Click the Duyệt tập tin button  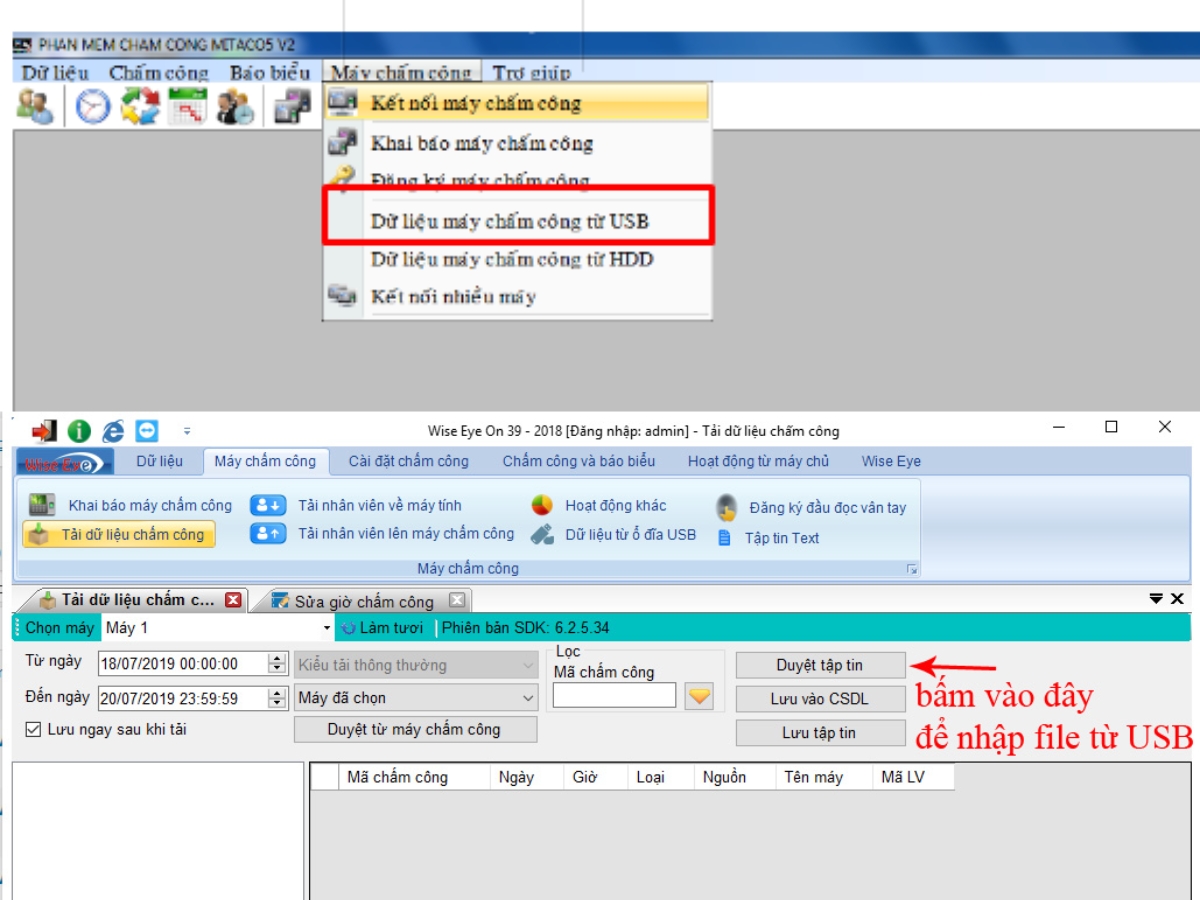[x=820, y=664]
